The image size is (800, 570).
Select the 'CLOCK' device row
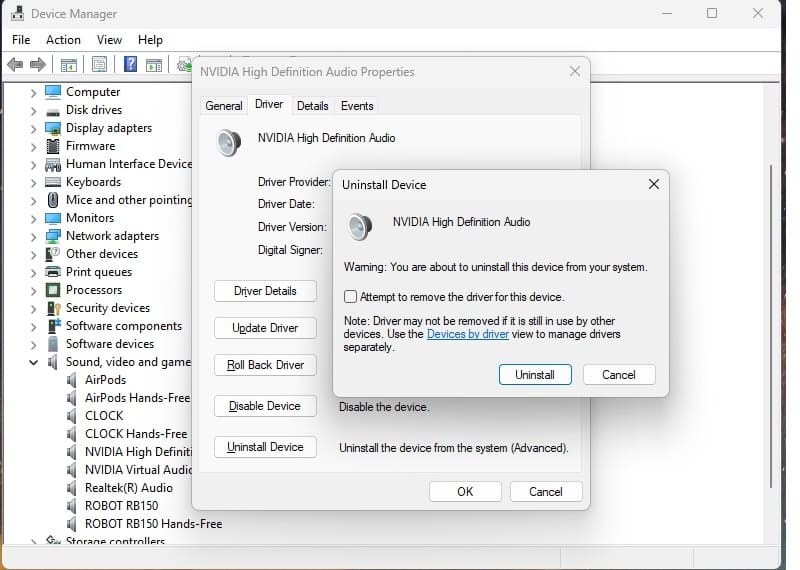(x=104, y=416)
